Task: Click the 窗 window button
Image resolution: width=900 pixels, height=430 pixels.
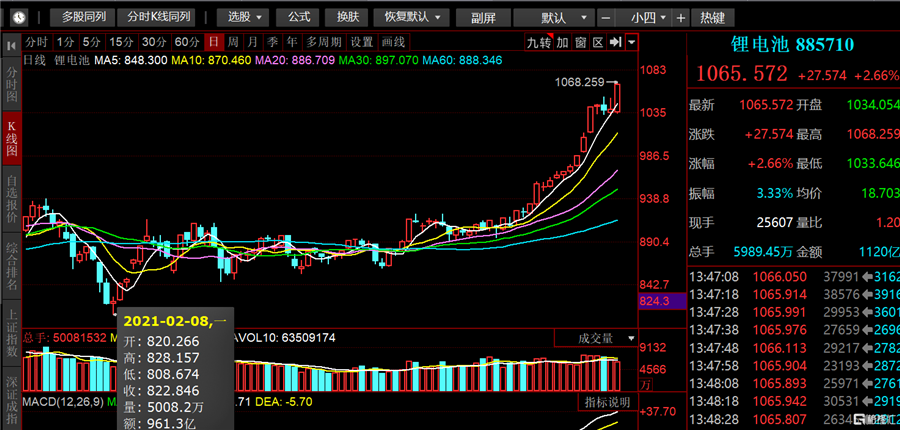Action: tap(580, 42)
